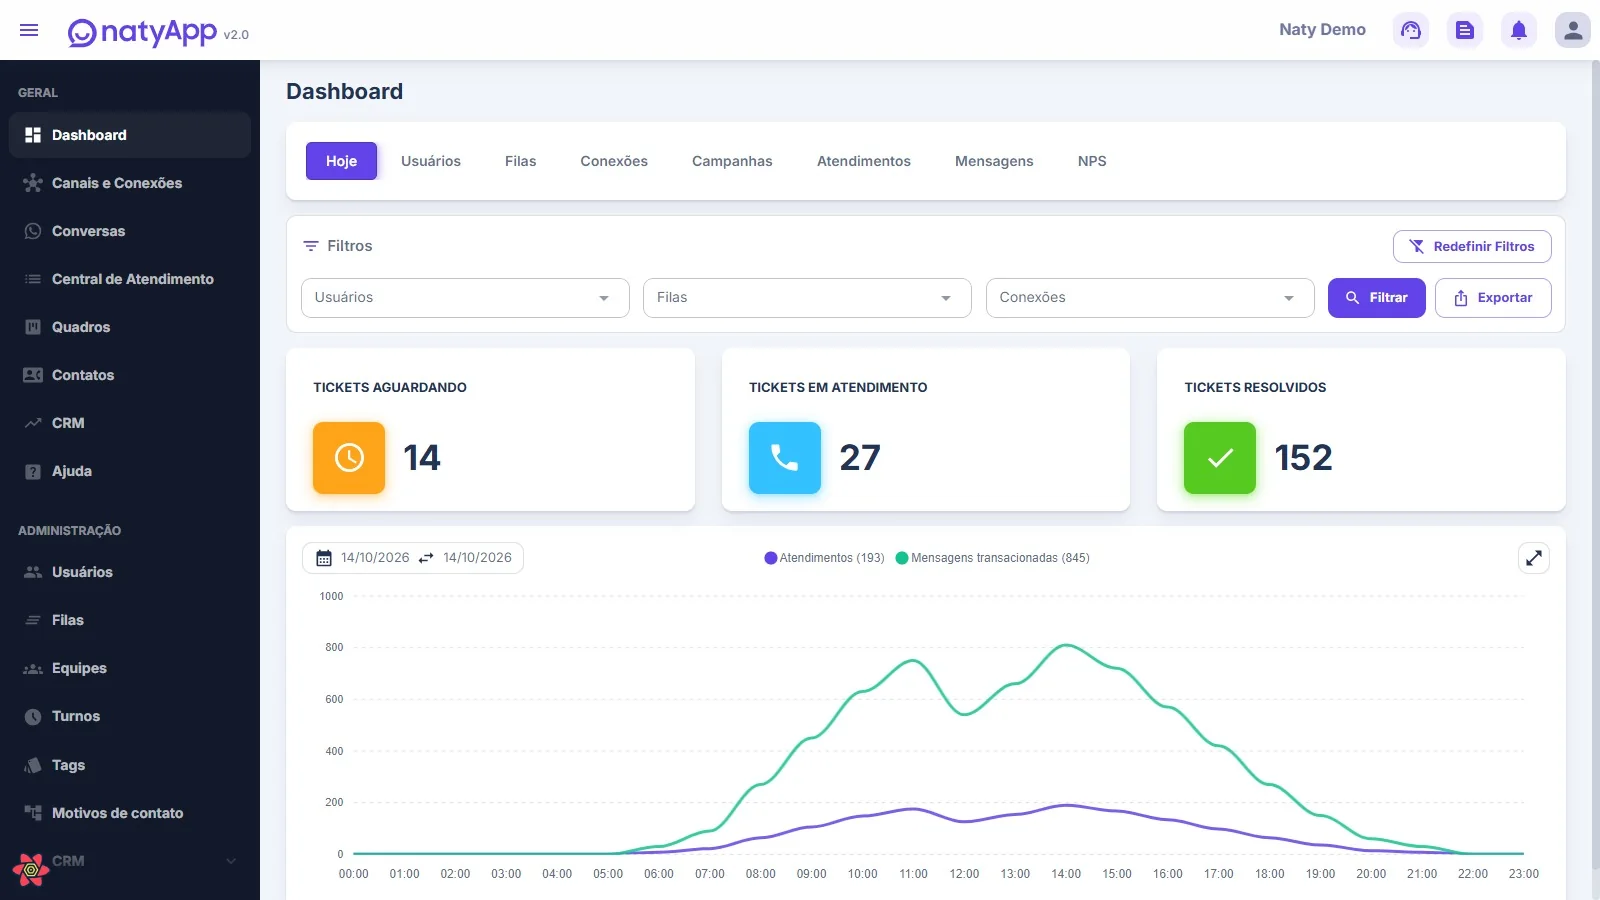Viewport: 1600px width, 900px height.
Task: Open Motivos de contato in sidebar
Action: (130, 813)
